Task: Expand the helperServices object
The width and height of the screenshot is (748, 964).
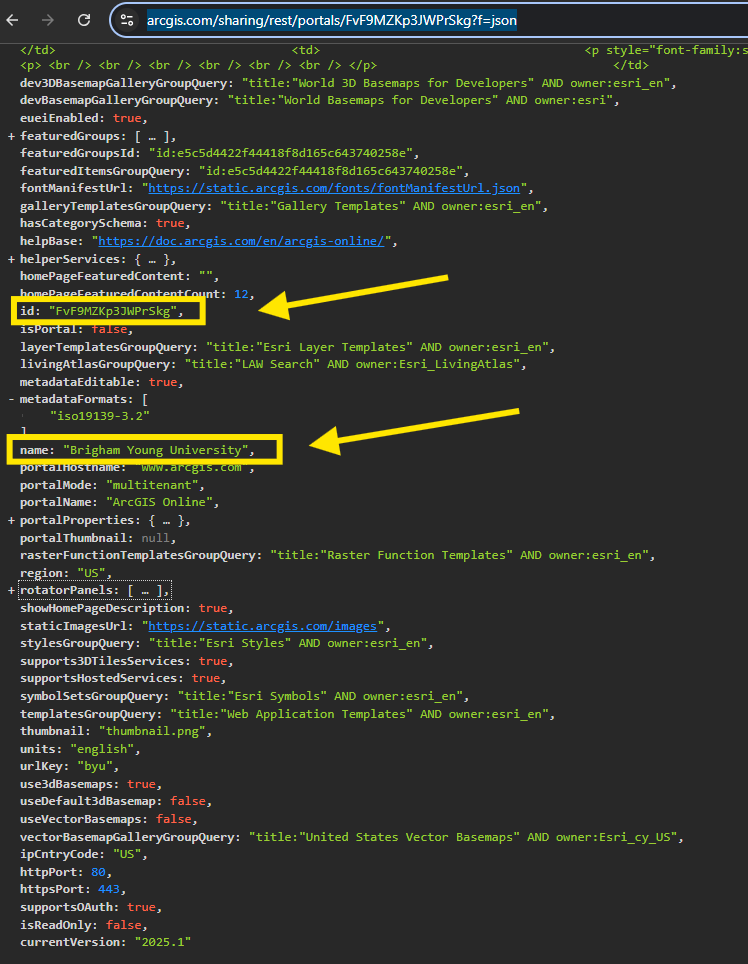Action: point(11,259)
